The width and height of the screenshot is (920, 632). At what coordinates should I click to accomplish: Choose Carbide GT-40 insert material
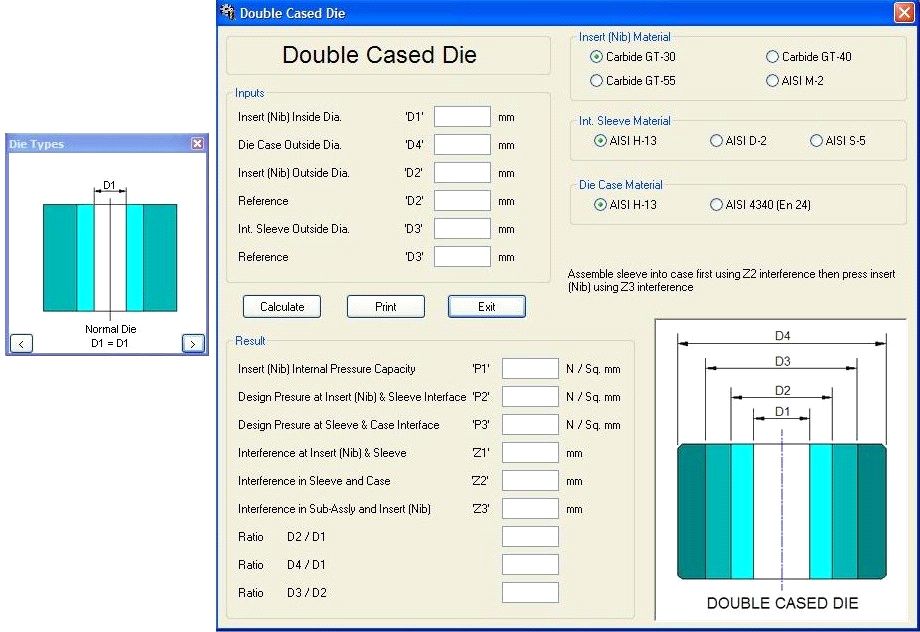pyautogui.click(x=772, y=57)
